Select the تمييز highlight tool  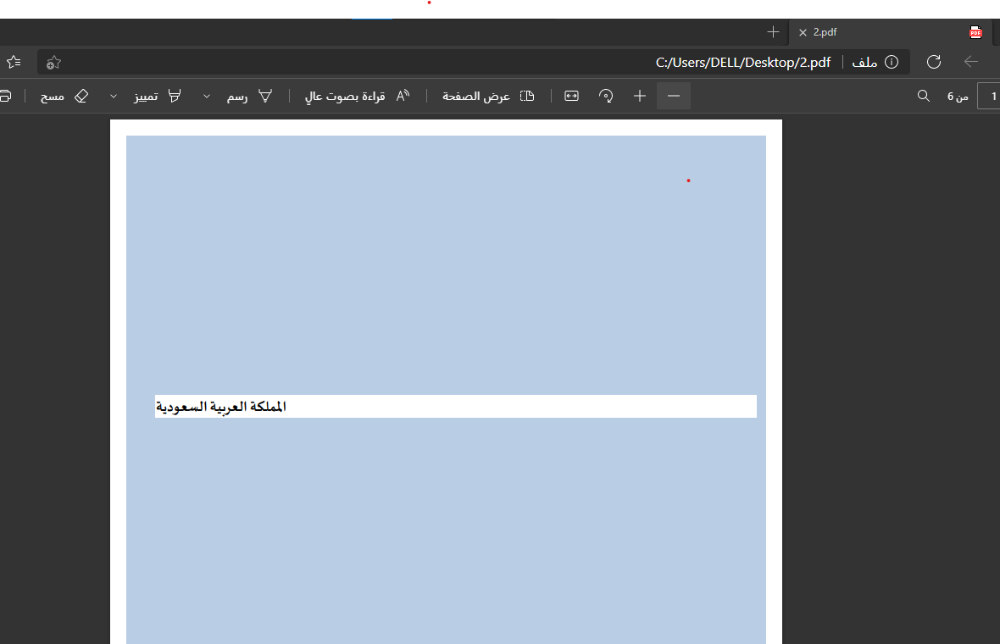[x=158, y=96]
